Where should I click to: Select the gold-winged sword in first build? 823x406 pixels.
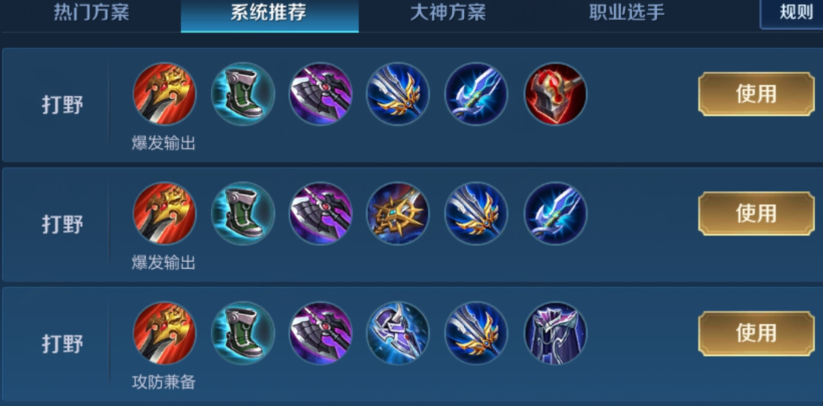point(398,94)
